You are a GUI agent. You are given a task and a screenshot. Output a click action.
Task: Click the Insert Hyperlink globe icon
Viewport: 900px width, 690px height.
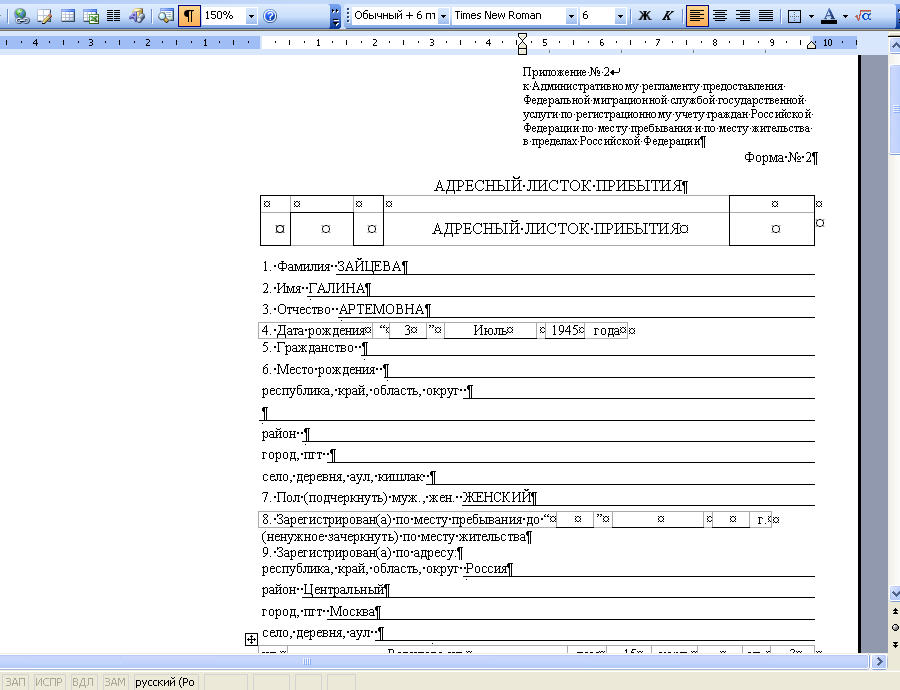[x=21, y=15]
